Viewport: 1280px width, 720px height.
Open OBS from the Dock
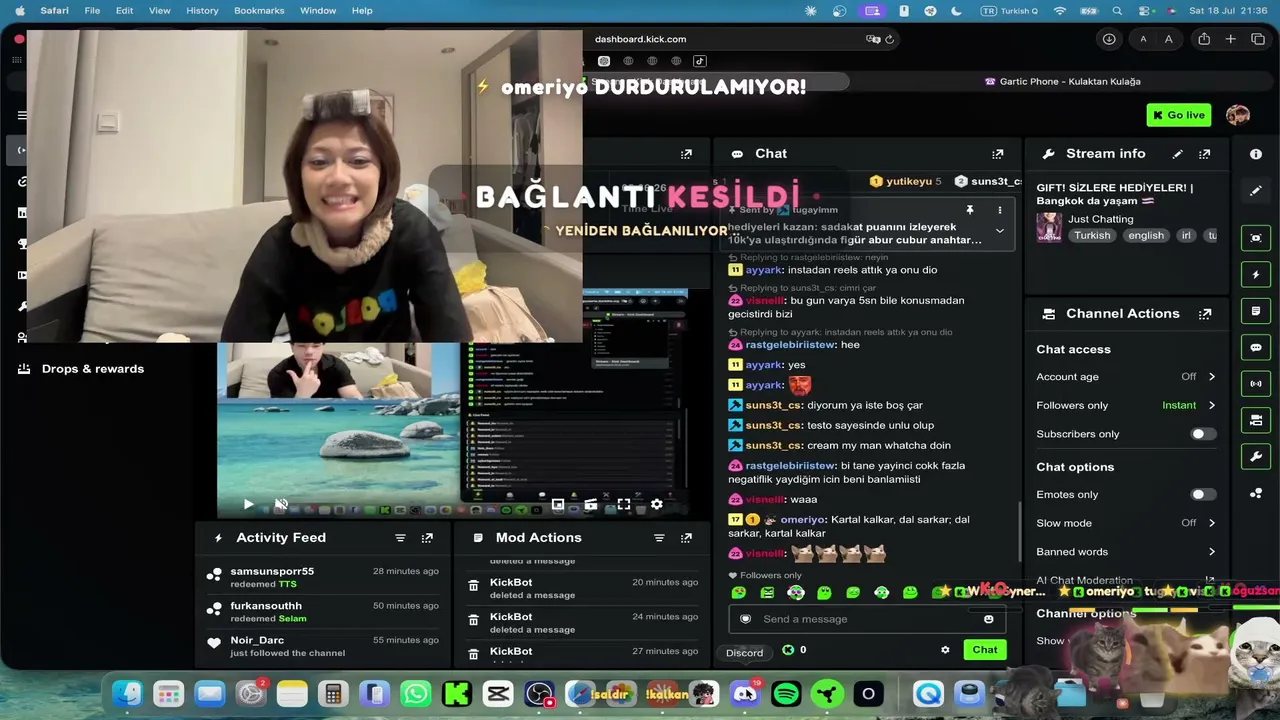pos(539,693)
